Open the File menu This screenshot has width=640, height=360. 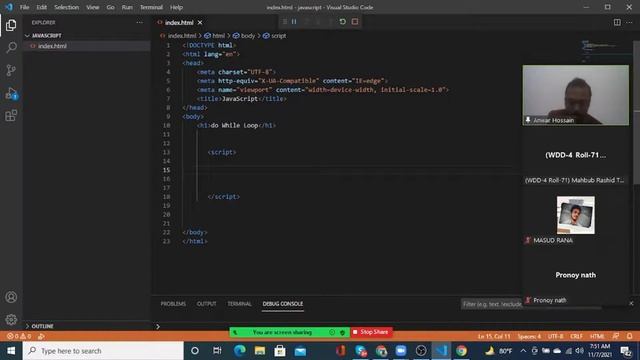24,7
